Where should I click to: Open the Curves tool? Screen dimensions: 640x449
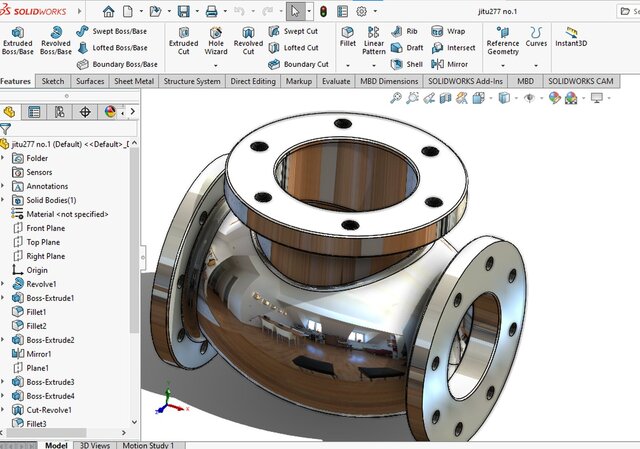tap(536, 37)
